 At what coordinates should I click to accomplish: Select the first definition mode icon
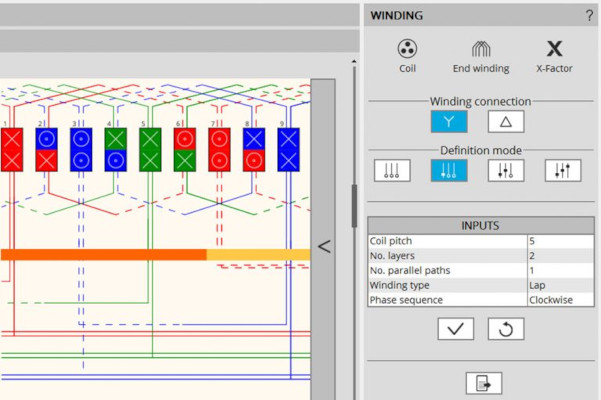pos(392,171)
